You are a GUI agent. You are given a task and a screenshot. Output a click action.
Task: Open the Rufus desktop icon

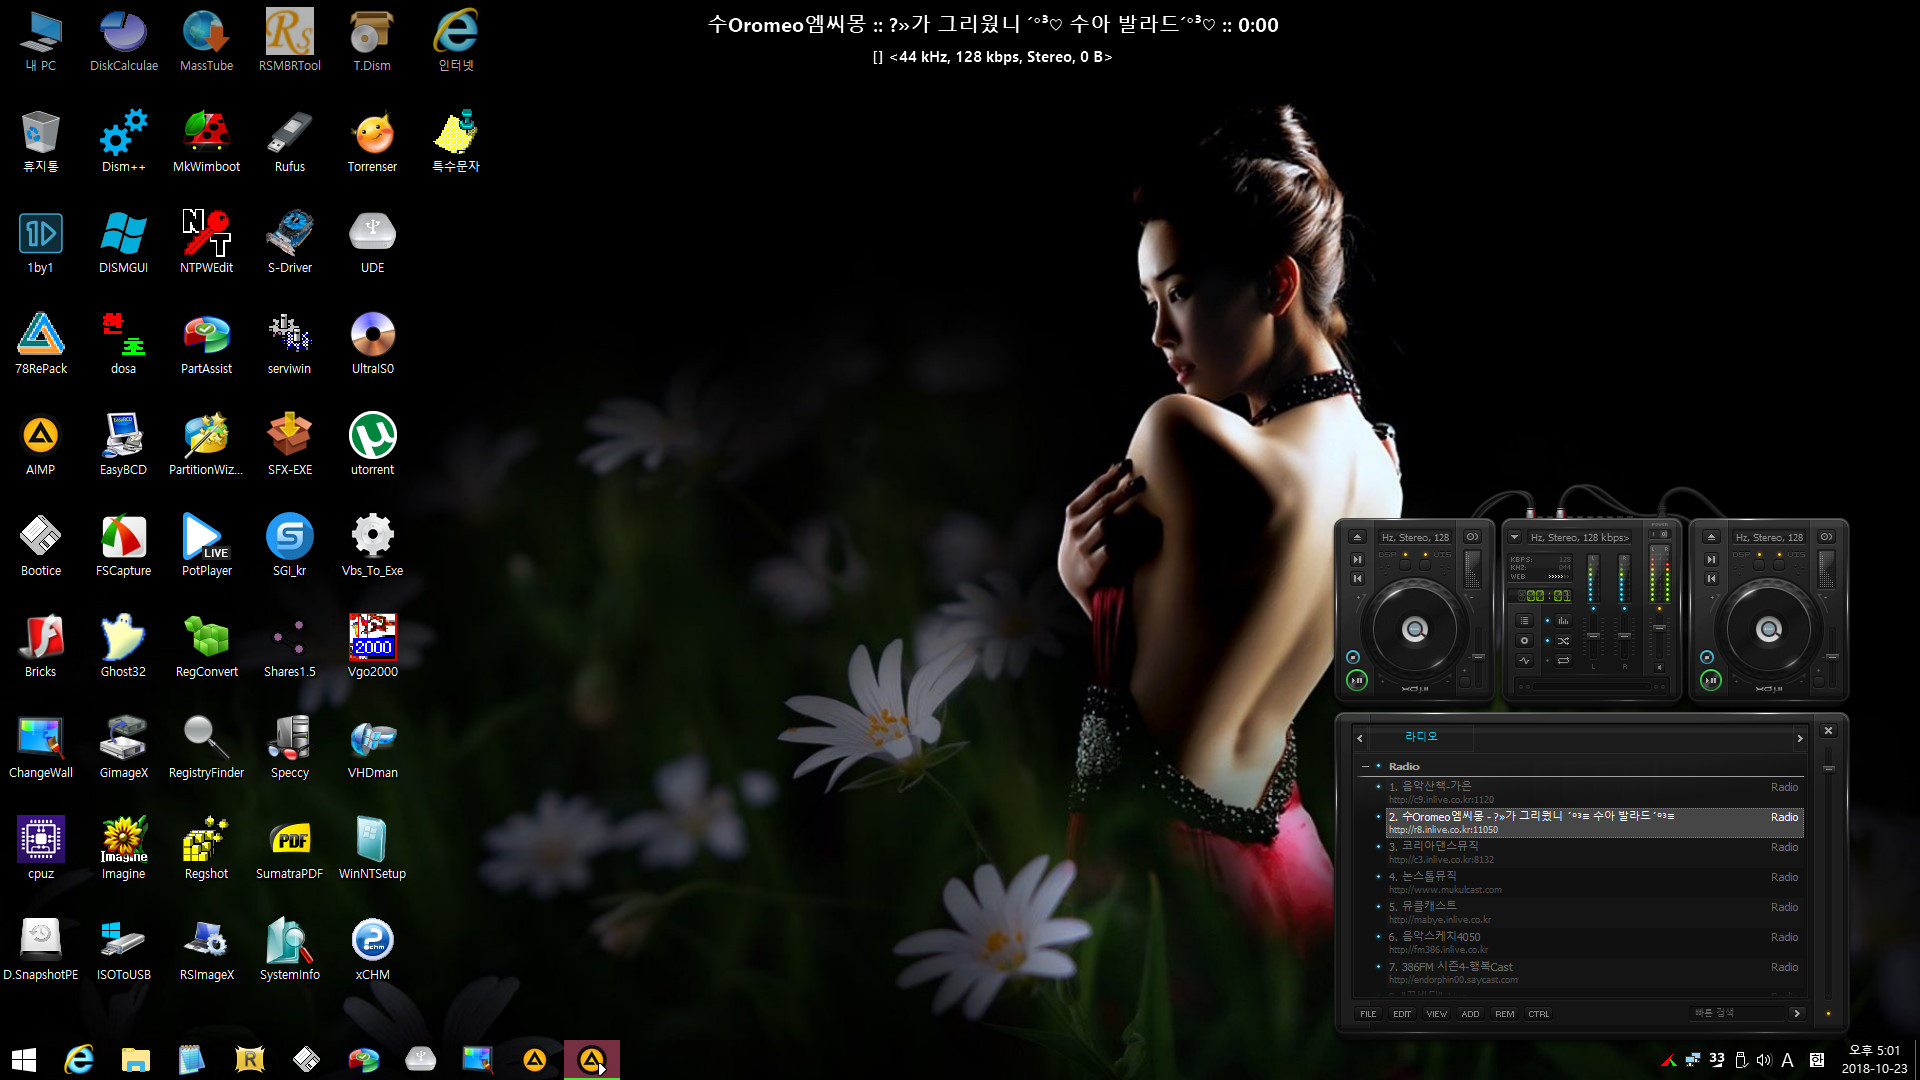pos(289,142)
